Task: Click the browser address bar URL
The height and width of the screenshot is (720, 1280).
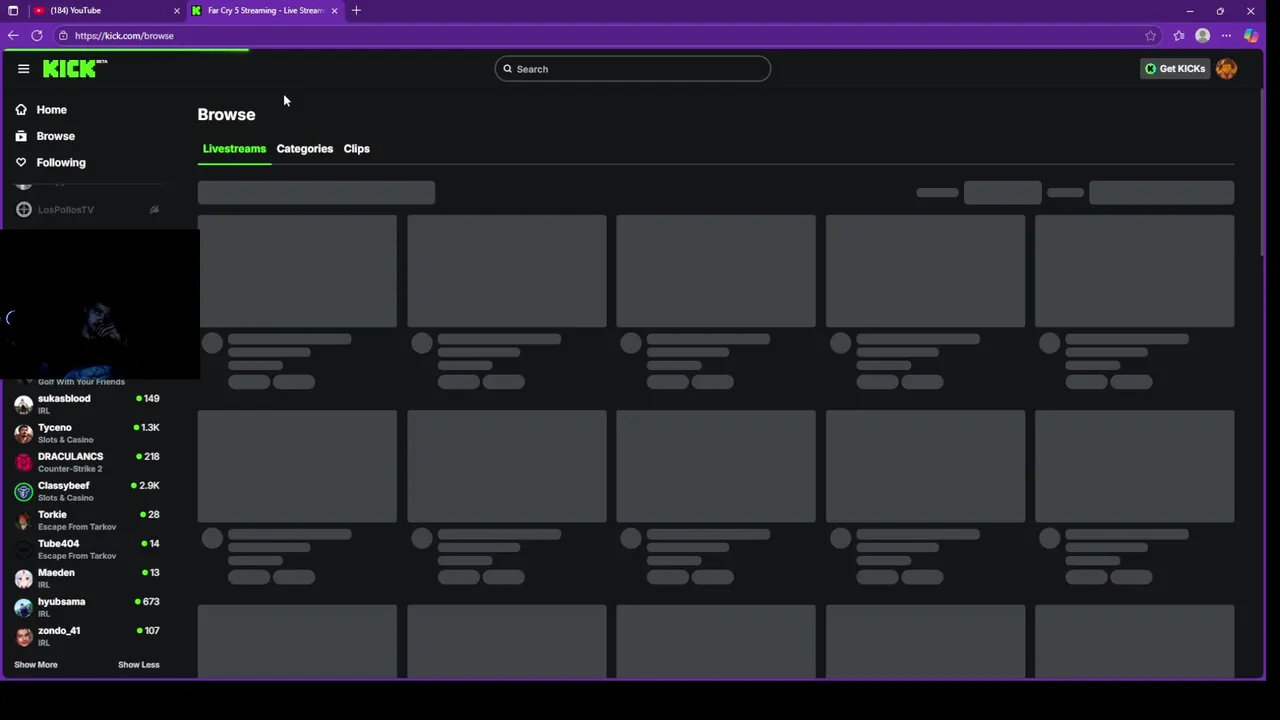Action: coord(124,35)
